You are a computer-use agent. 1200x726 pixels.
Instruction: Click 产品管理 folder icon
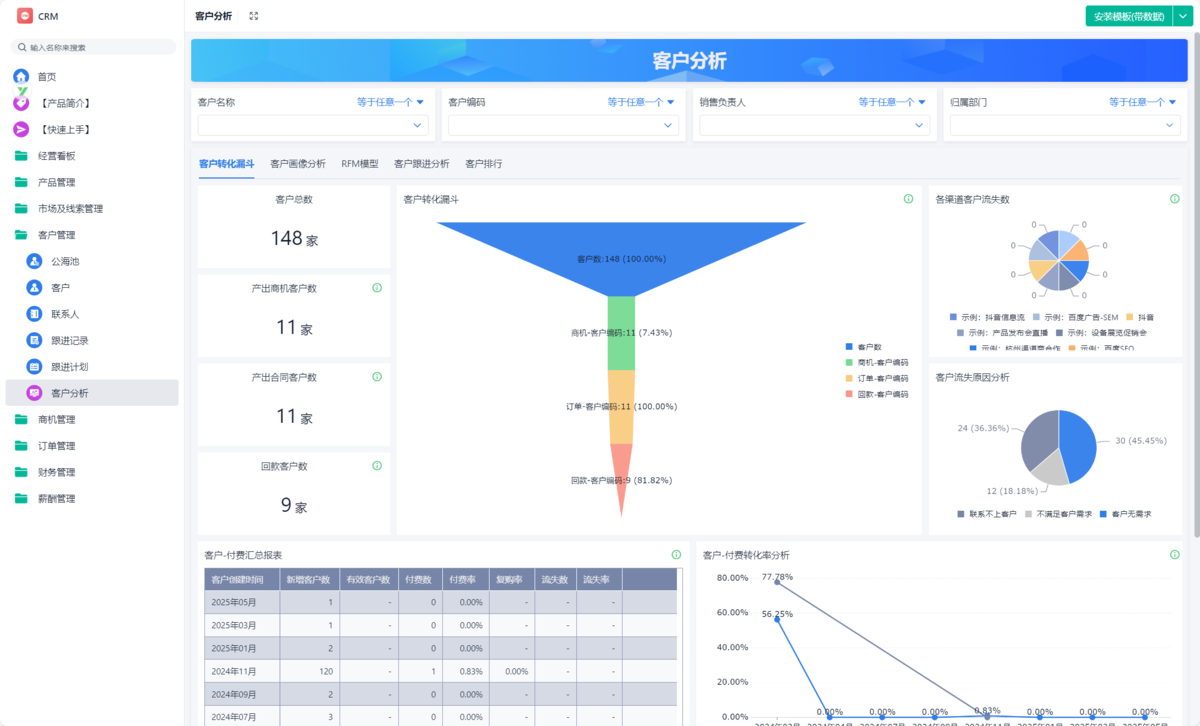[x=21, y=182]
